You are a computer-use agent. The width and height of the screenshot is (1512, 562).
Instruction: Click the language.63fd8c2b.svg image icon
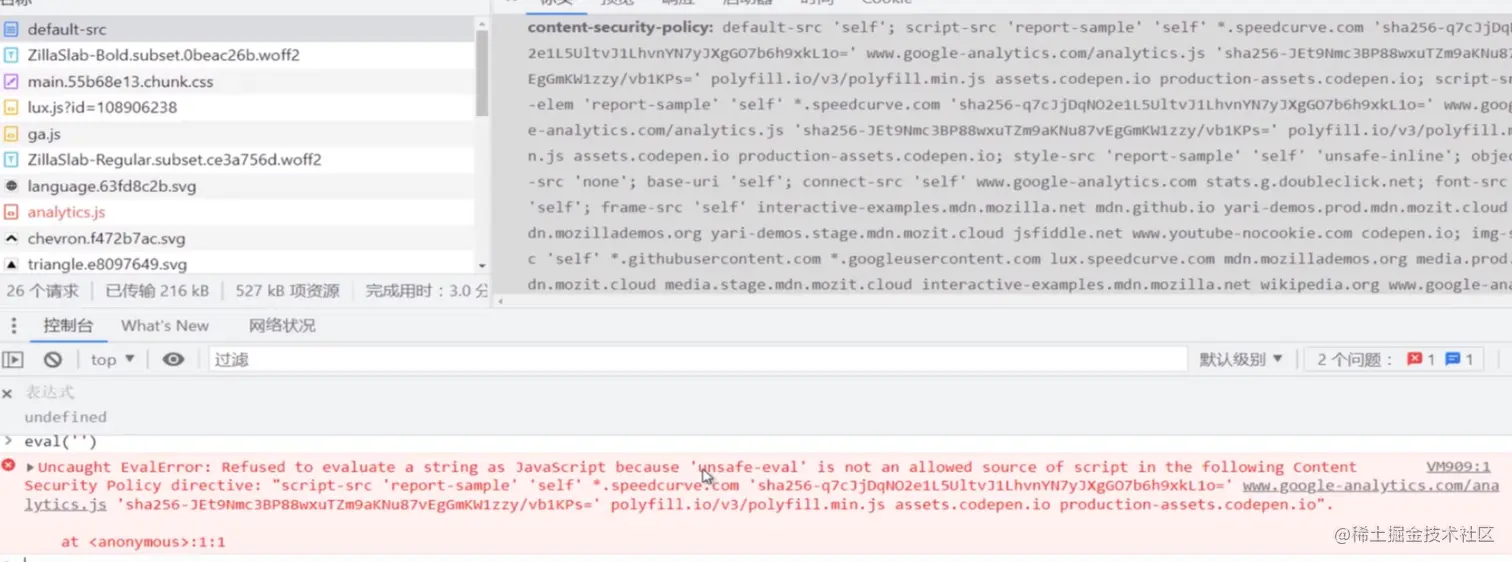click(x=11, y=186)
